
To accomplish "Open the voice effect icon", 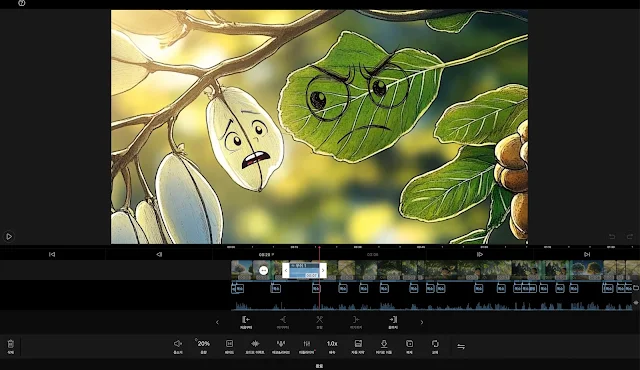I will [x=281, y=346].
